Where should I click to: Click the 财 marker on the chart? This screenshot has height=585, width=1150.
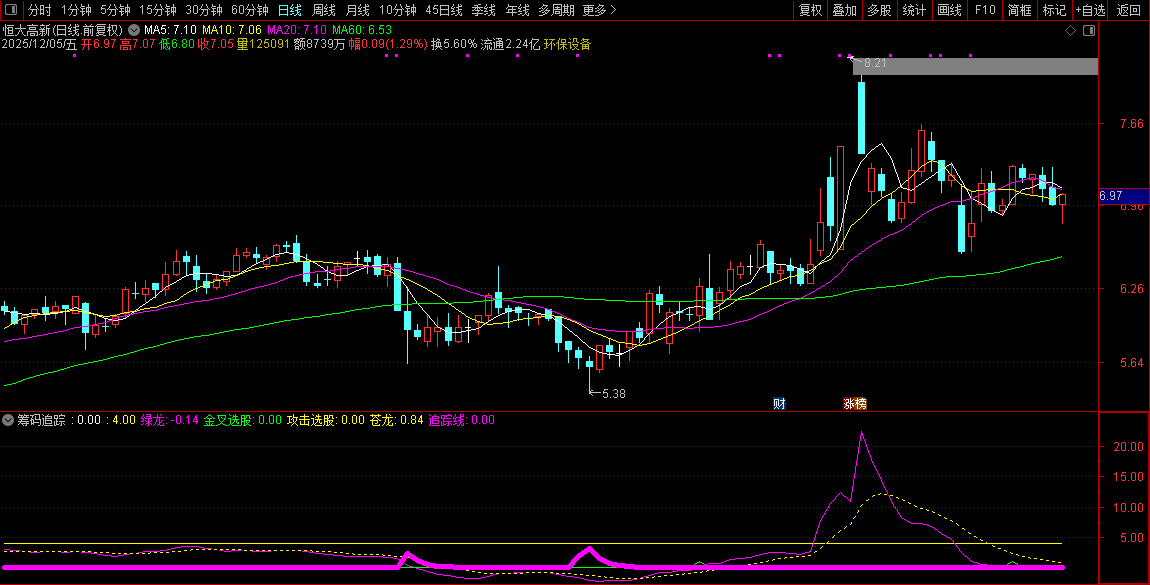coord(780,404)
